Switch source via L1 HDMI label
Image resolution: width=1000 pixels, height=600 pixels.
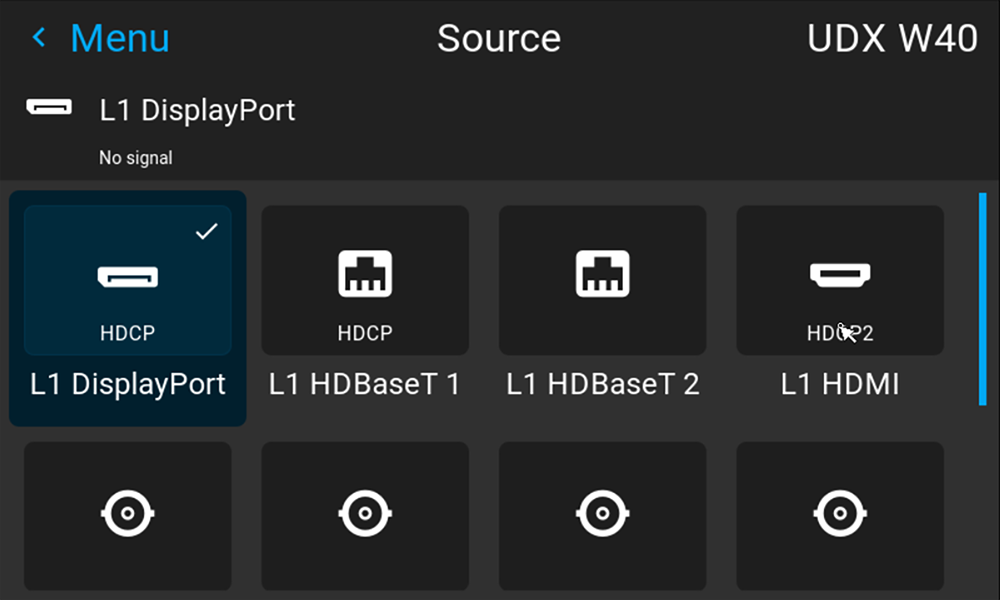coord(840,384)
